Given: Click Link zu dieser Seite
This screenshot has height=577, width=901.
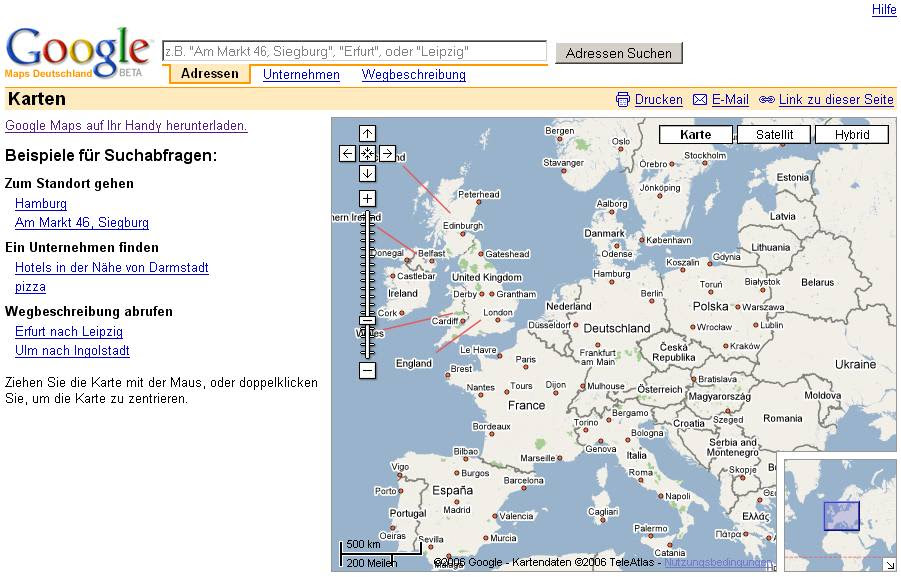Looking at the screenshot, I should pyautogui.click(x=836, y=99).
